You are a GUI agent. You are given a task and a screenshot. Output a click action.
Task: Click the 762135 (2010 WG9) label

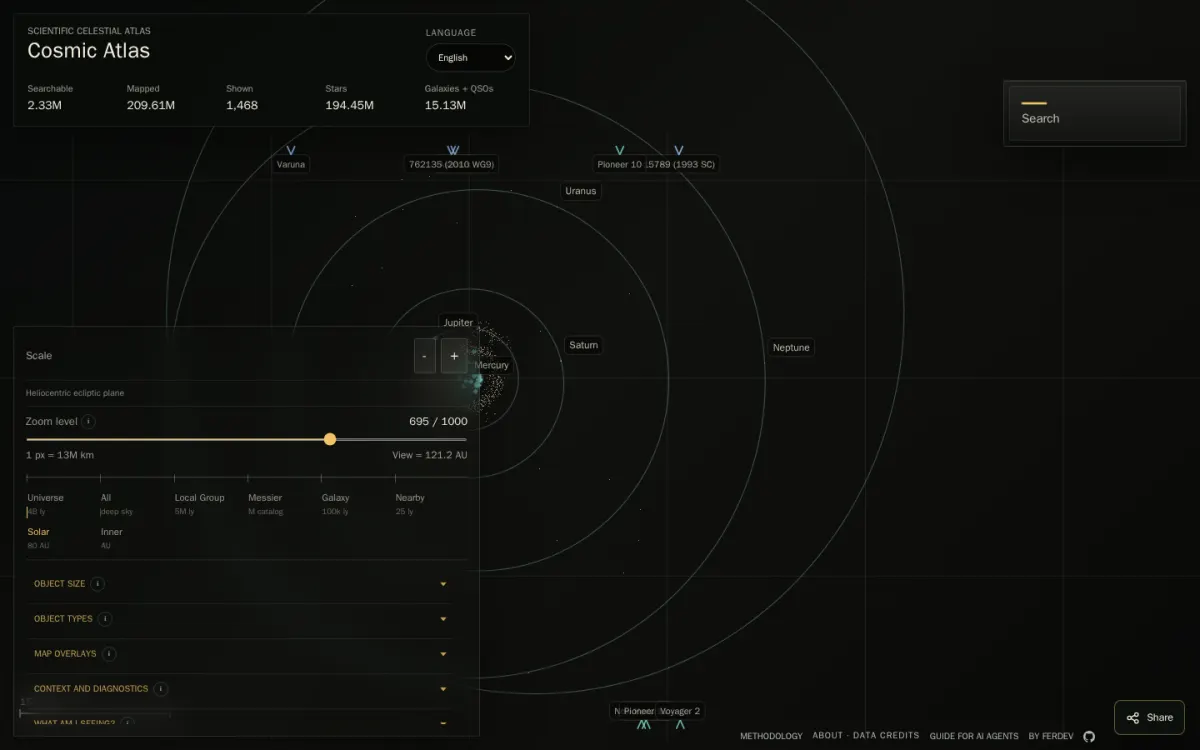click(452, 164)
